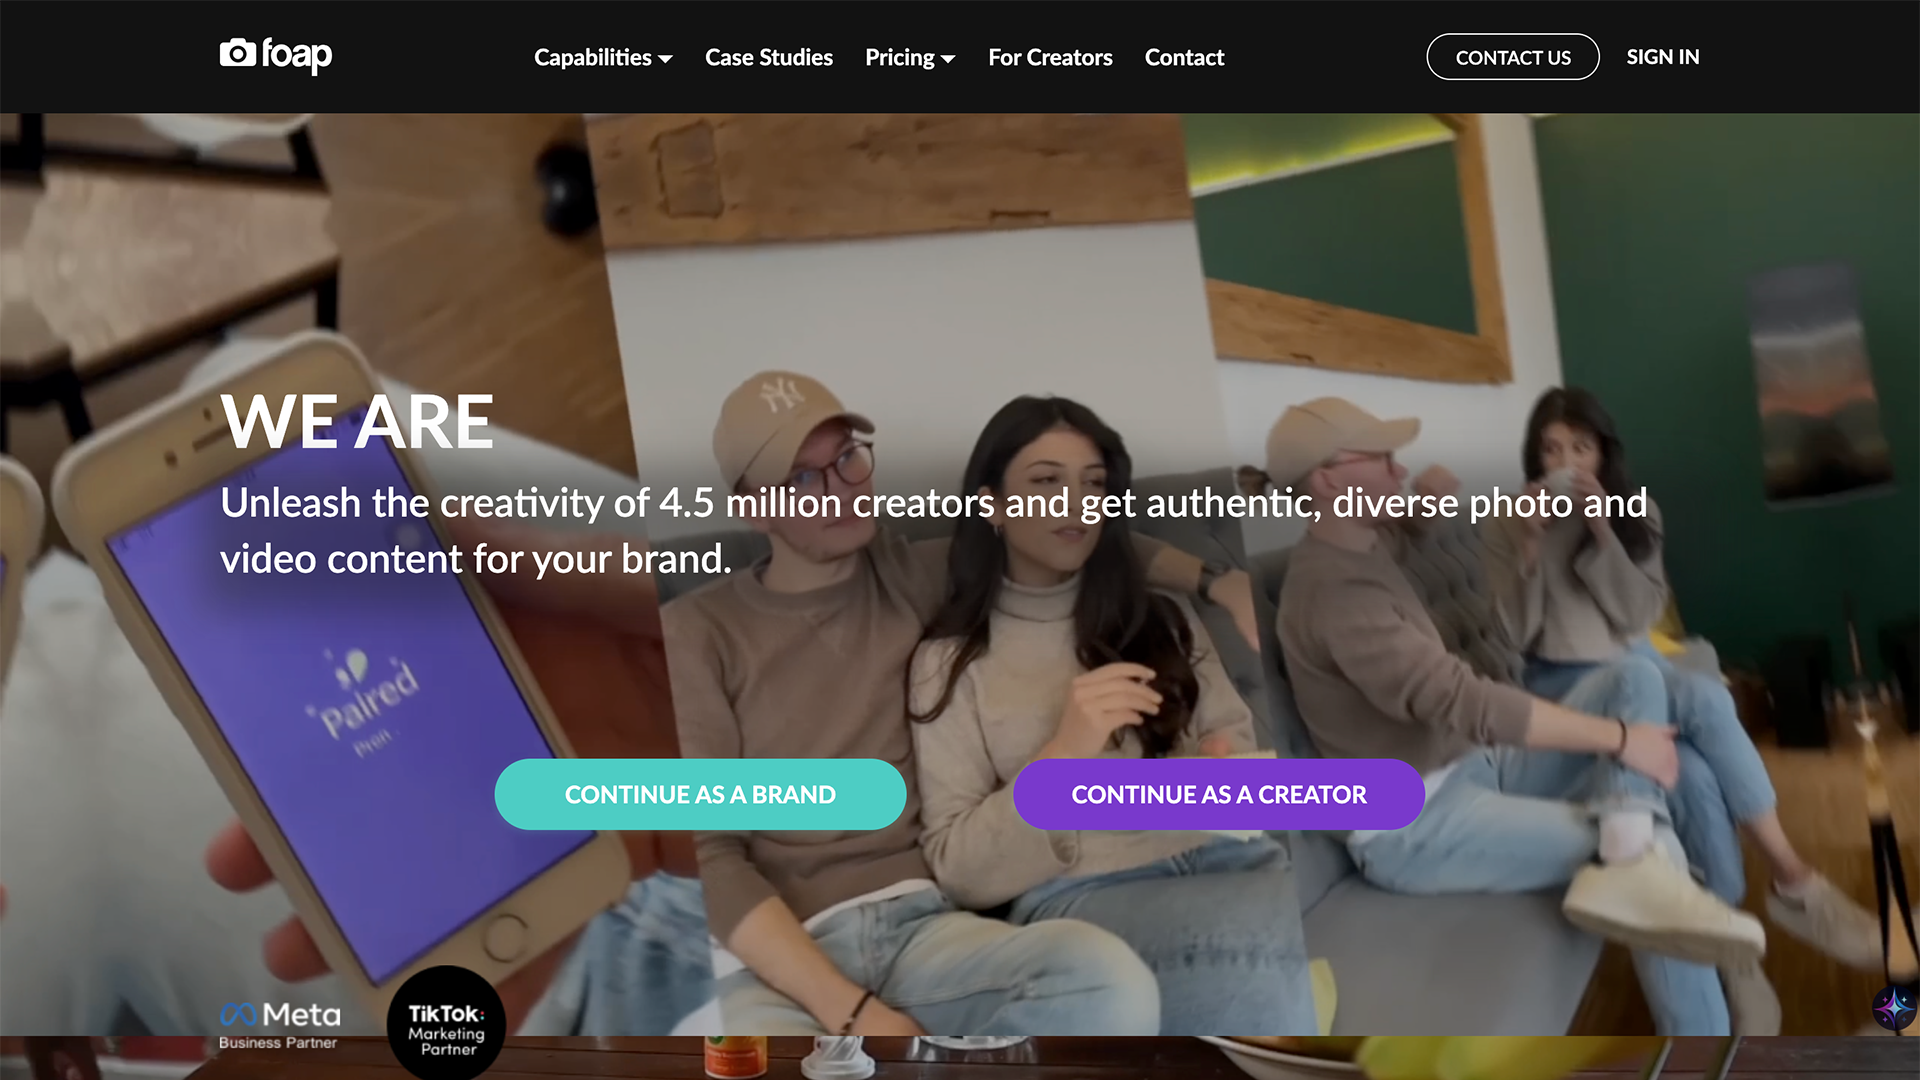
Task: Select Contact in the navigation bar
Action: [x=1184, y=57]
